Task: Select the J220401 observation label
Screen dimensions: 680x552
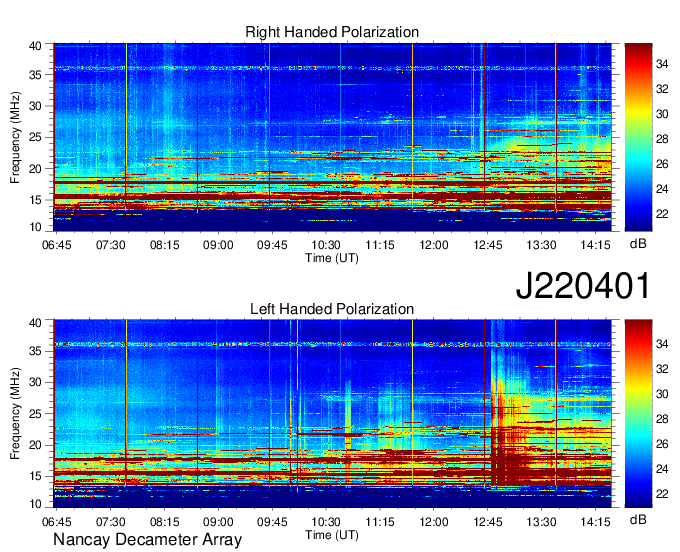Action: [583, 286]
